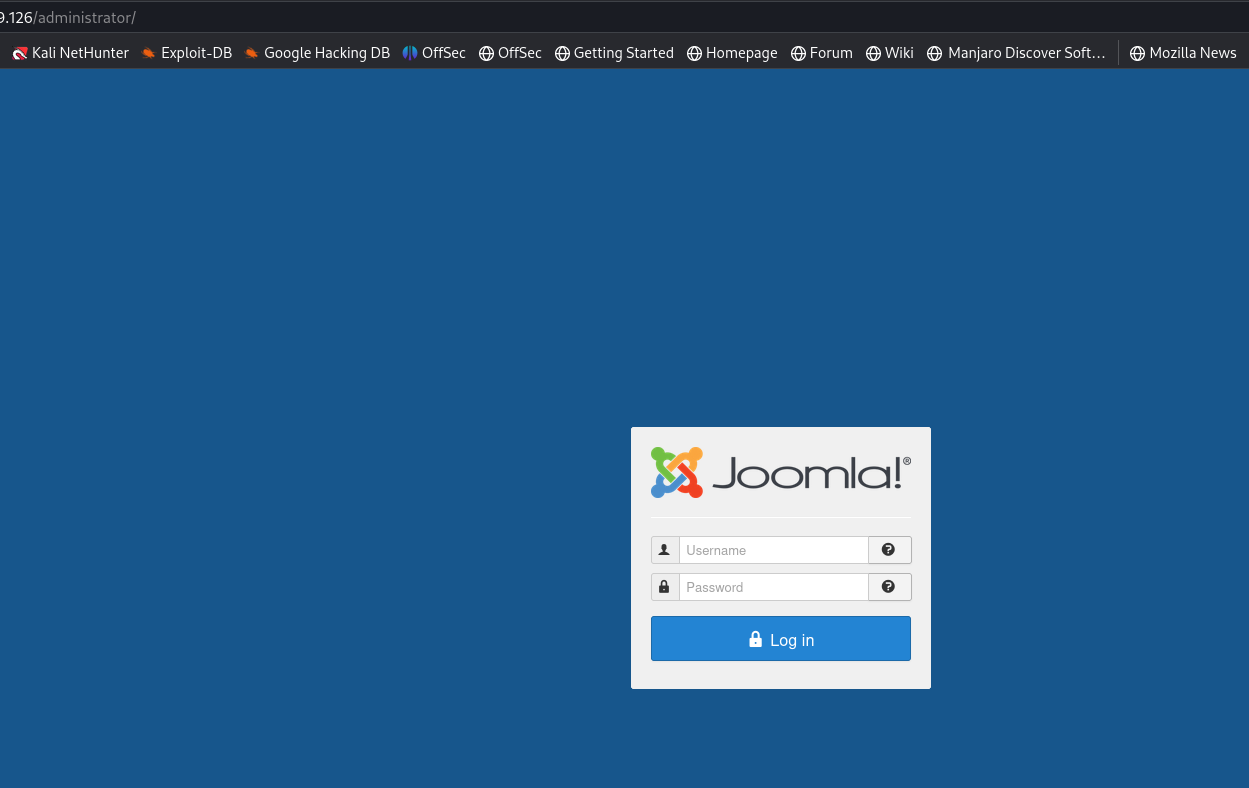Image resolution: width=1249 pixels, height=788 pixels.
Task: Click the padlock icon beside Password field
Action: pyautogui.click(x=665, y=587)
